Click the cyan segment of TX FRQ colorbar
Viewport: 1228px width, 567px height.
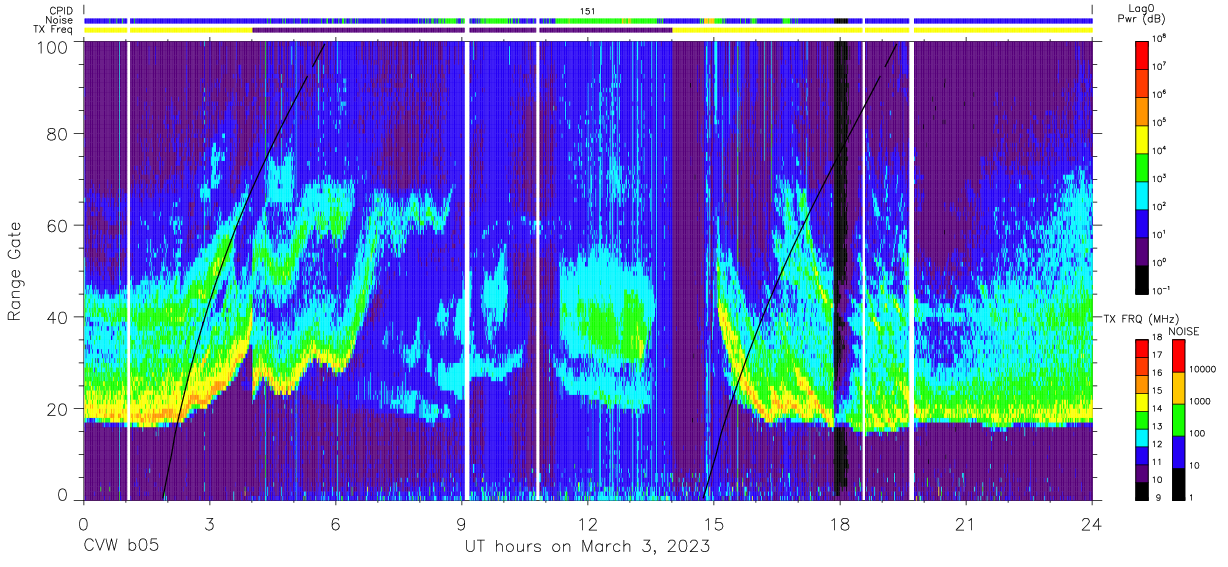(1142, 437)
